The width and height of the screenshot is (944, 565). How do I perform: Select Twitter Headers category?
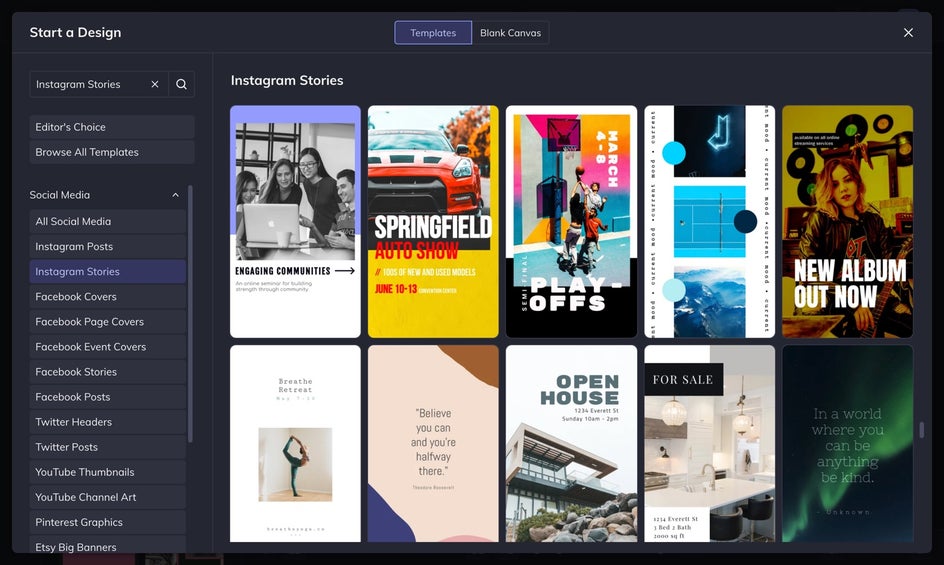tap(108, 422)
